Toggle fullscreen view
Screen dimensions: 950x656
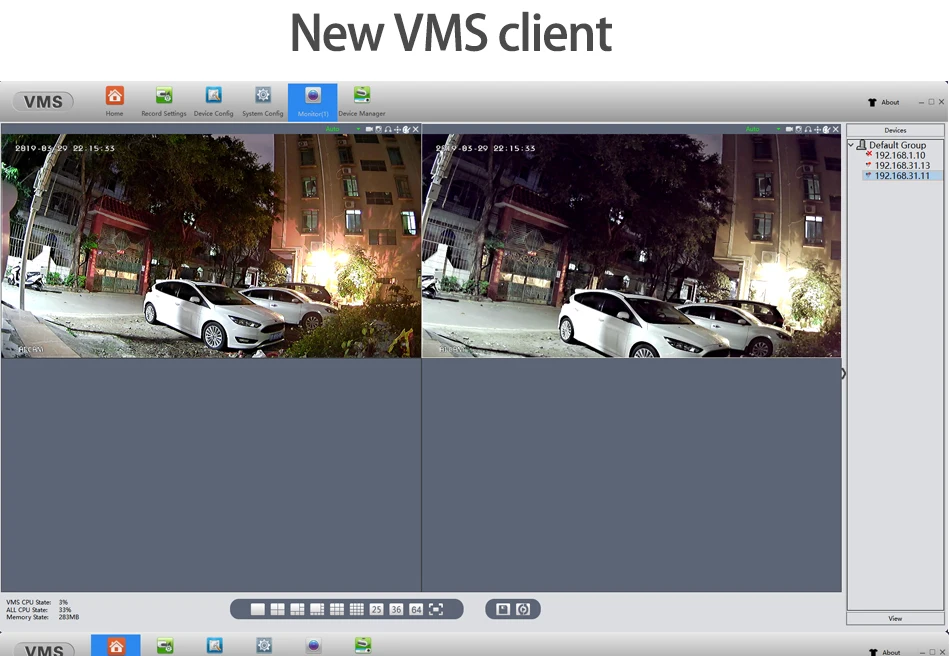click(436, 609)
